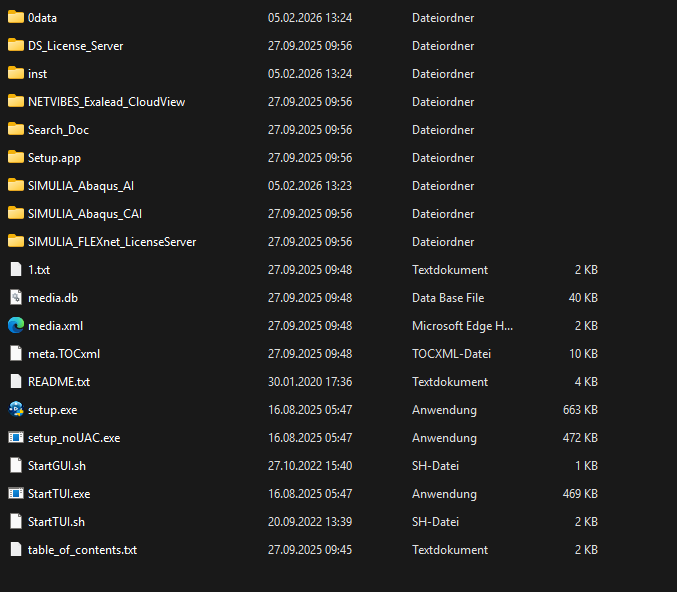This screenshot has height=592, width=677.
Task: Select the README.txt document icon
Action: 16,381
